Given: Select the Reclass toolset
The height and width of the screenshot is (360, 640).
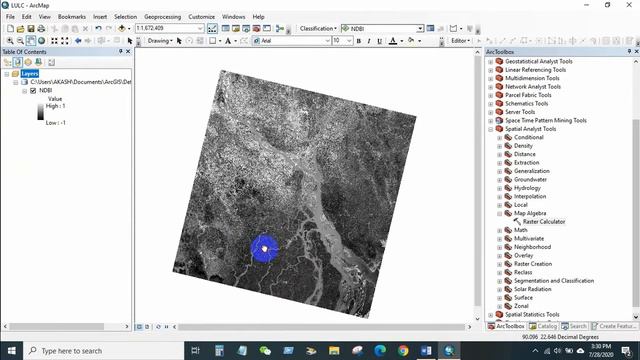Looking at the screenshot, I should click(x=523, y=272).
